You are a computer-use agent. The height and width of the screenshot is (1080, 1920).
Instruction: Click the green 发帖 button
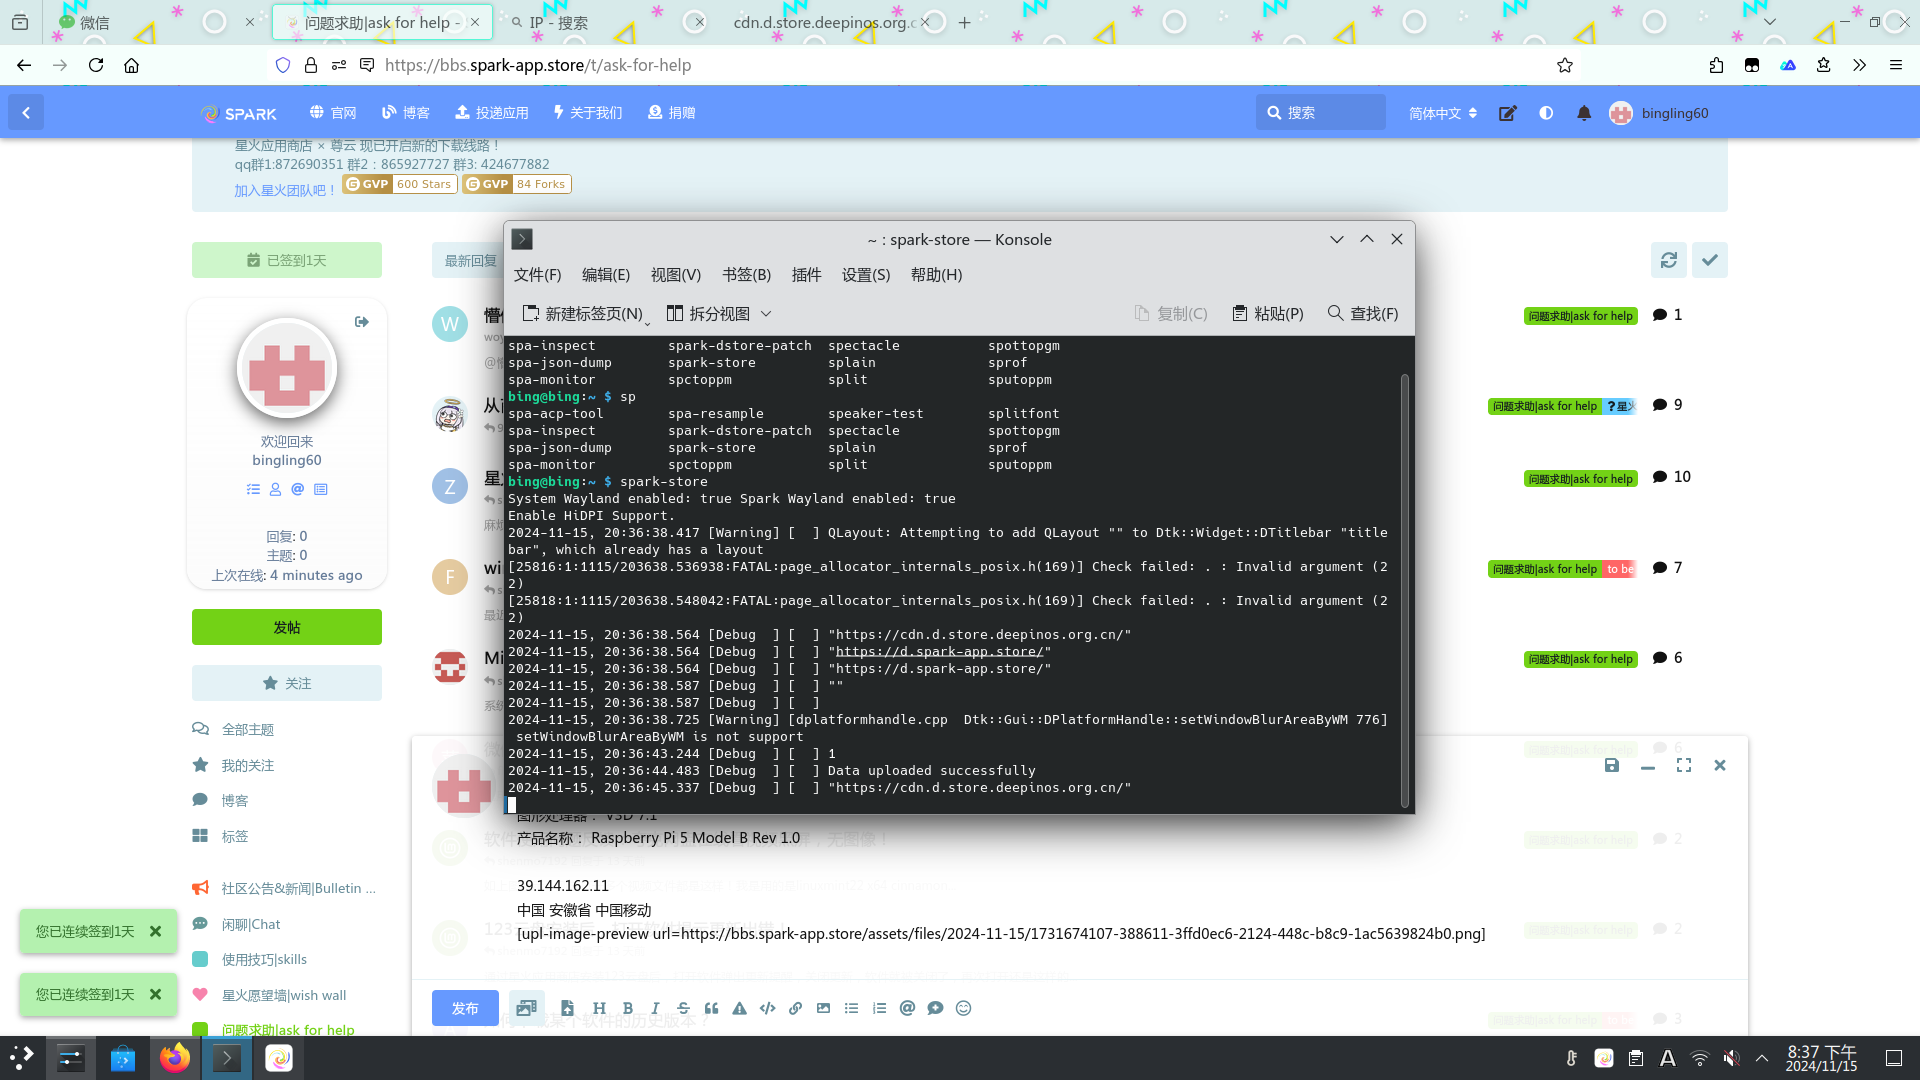click(287, 627)
